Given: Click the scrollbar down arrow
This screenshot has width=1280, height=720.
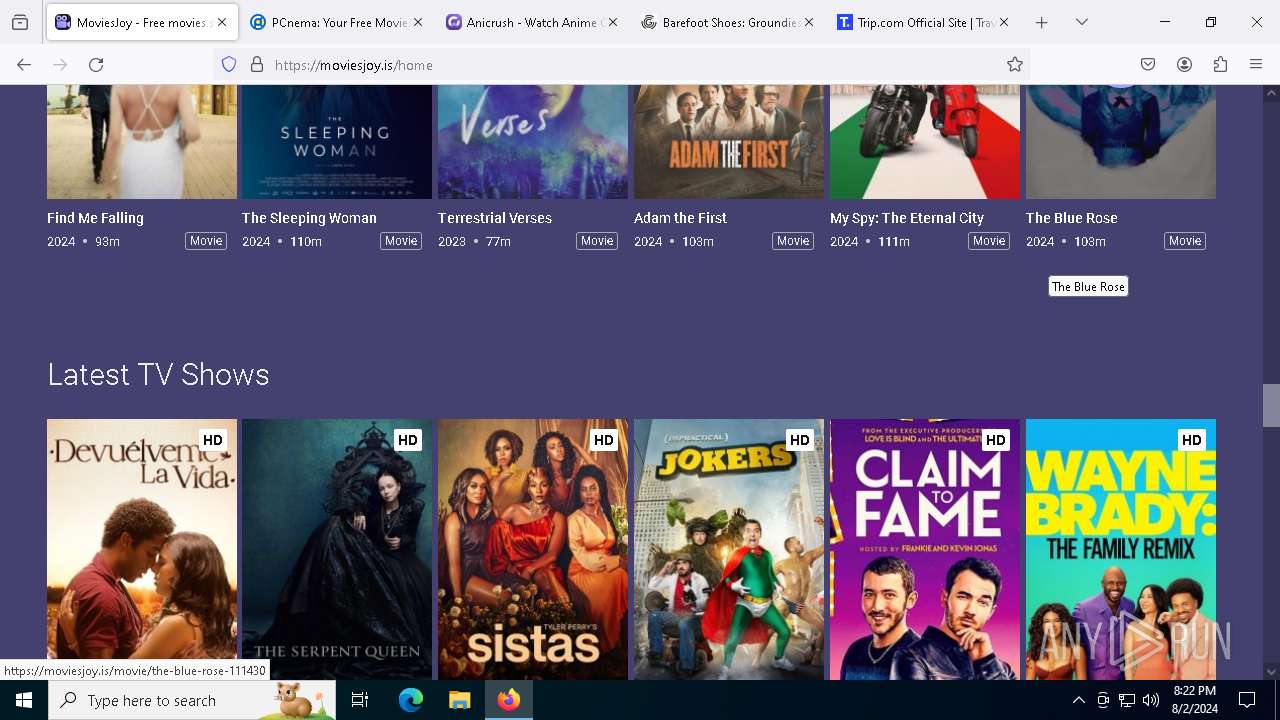Looking at the screenshot, I should click(1271, 672).
